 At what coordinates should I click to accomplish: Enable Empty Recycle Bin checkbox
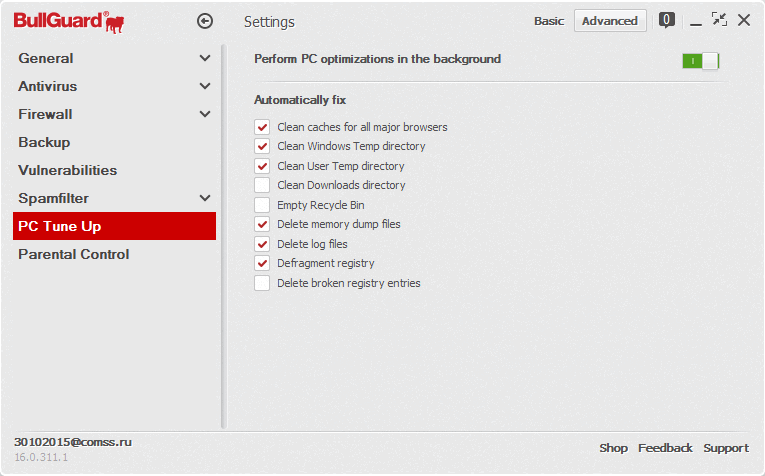(x=262, y=205)
